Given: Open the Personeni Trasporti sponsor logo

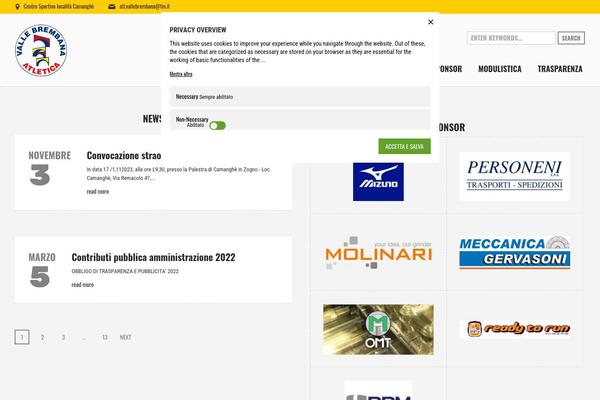Looking at the screenshot, I should [x=515, y=176].
